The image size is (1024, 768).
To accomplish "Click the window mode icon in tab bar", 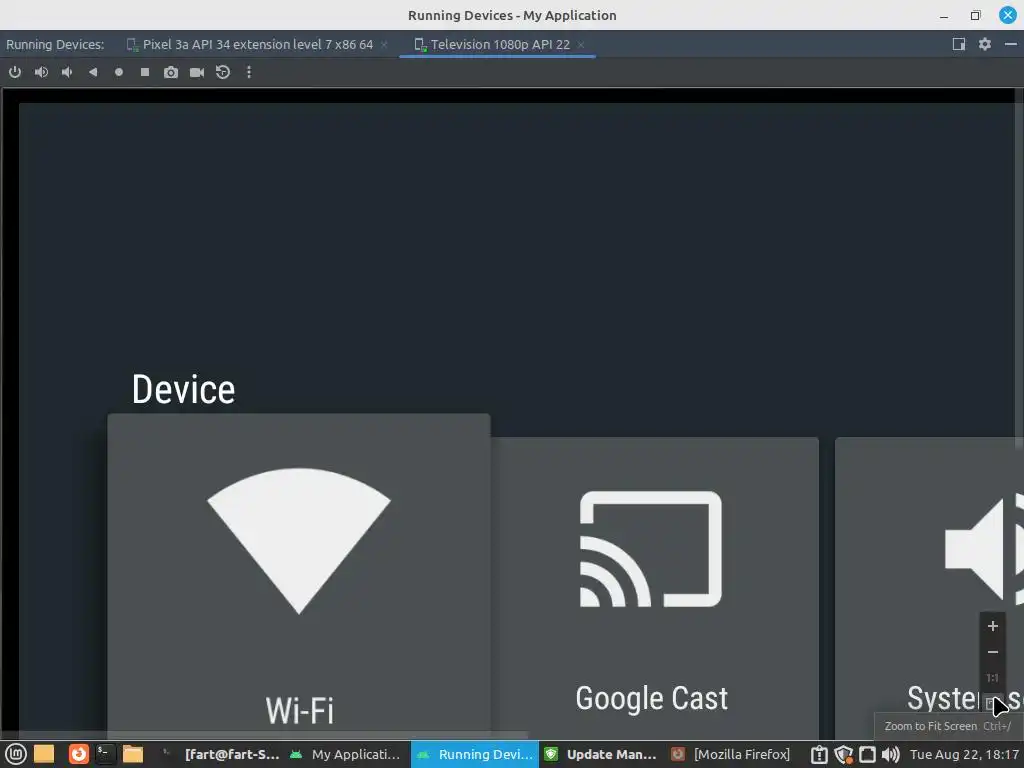I will [959, 44].
